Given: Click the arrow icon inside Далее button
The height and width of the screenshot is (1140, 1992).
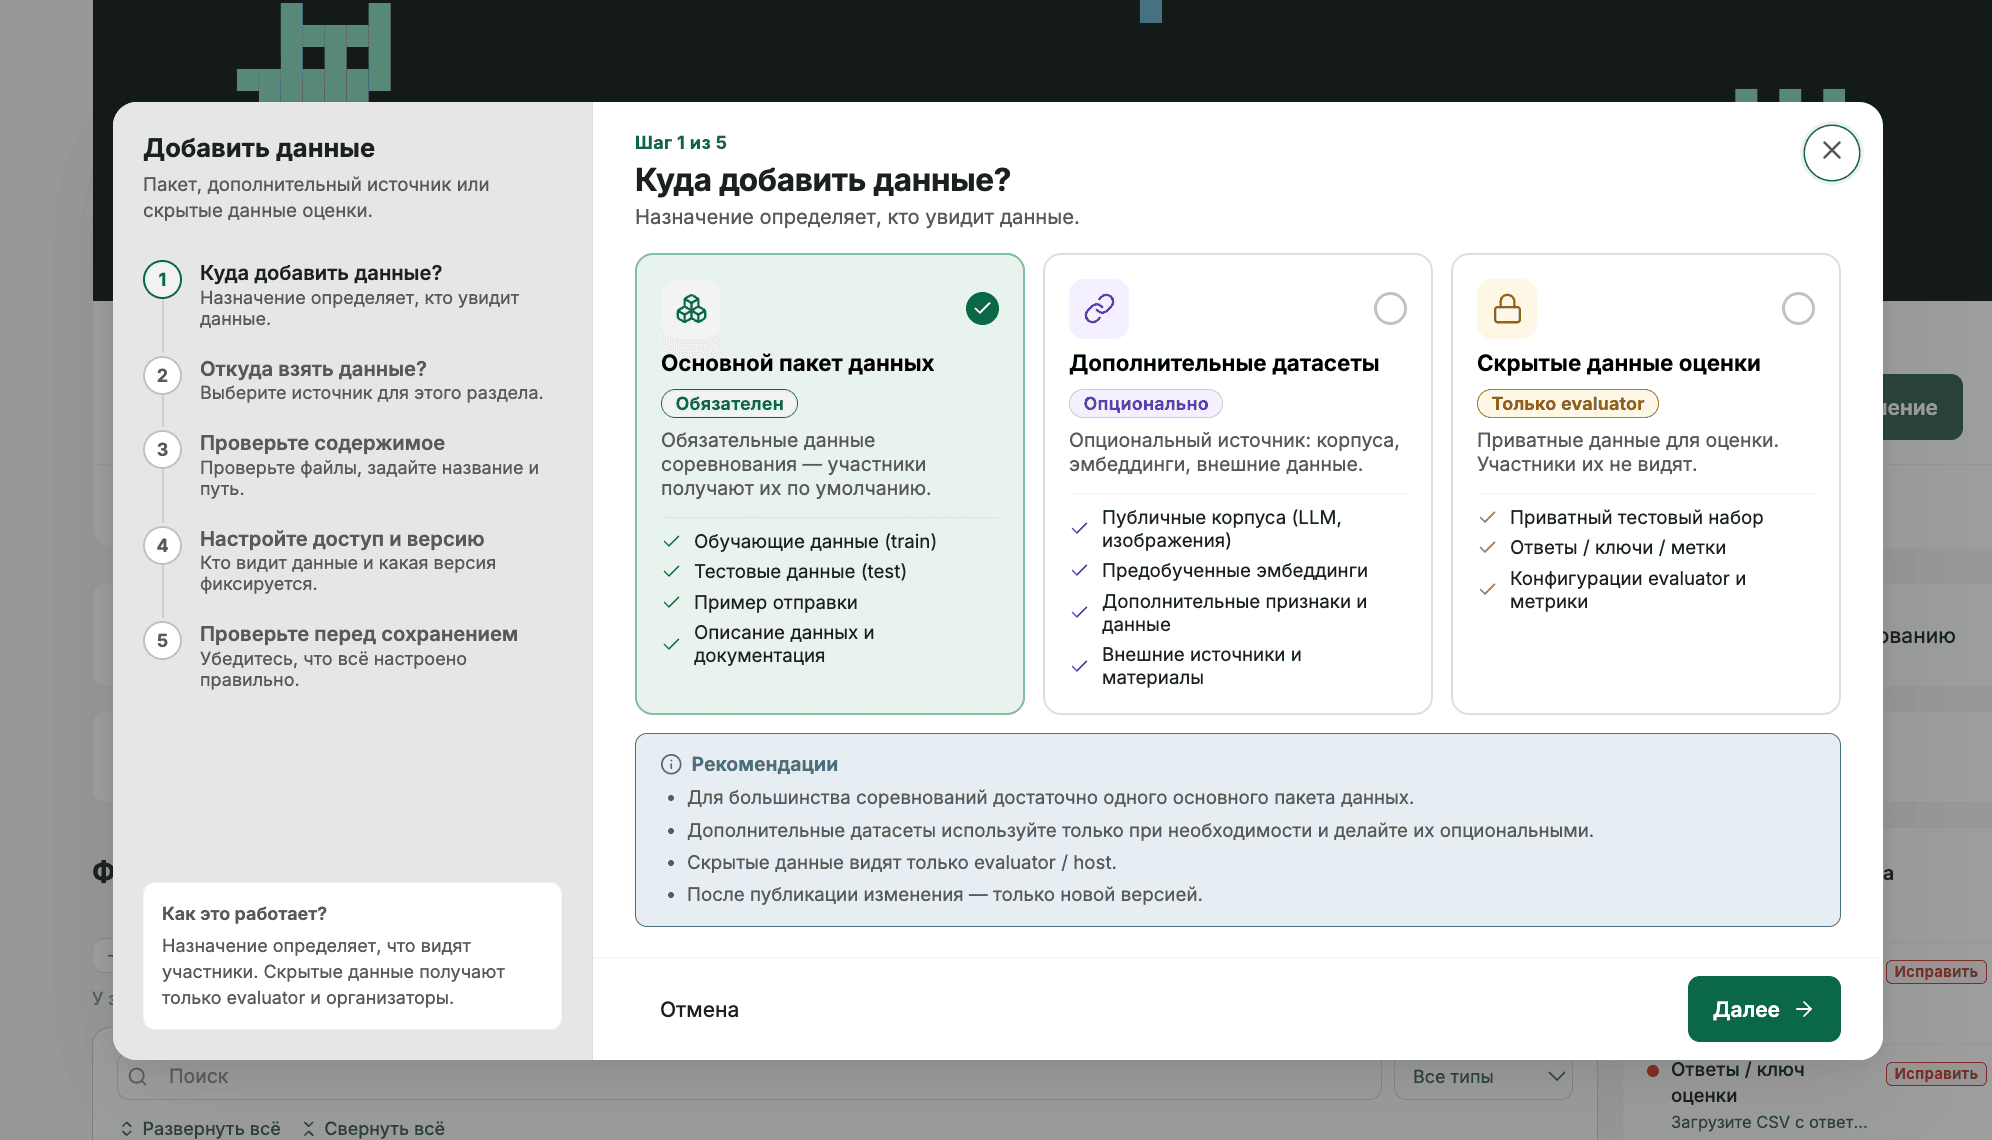Looking at the screenshot, I should (x=1804, y=1009).
